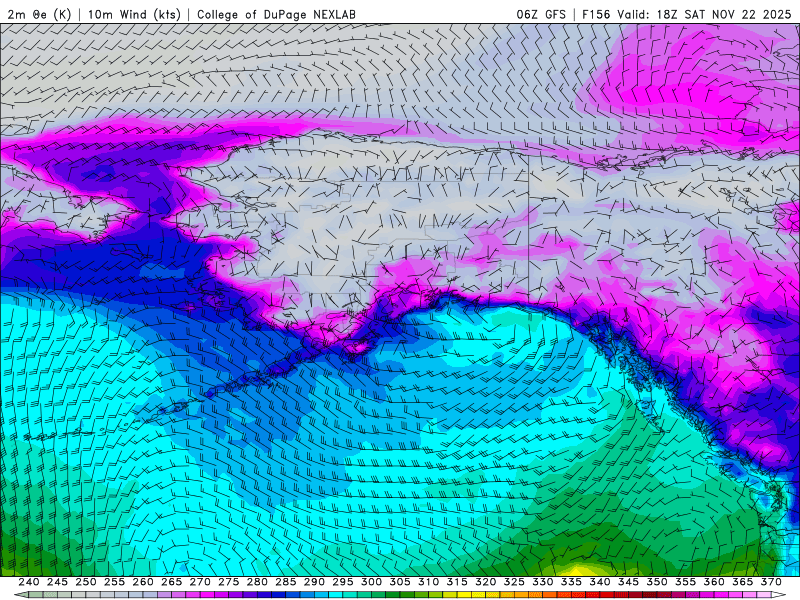Click the '2m θe (K)' header label
The width and height of the screenshot is (800, 600).
pos(39,14)
